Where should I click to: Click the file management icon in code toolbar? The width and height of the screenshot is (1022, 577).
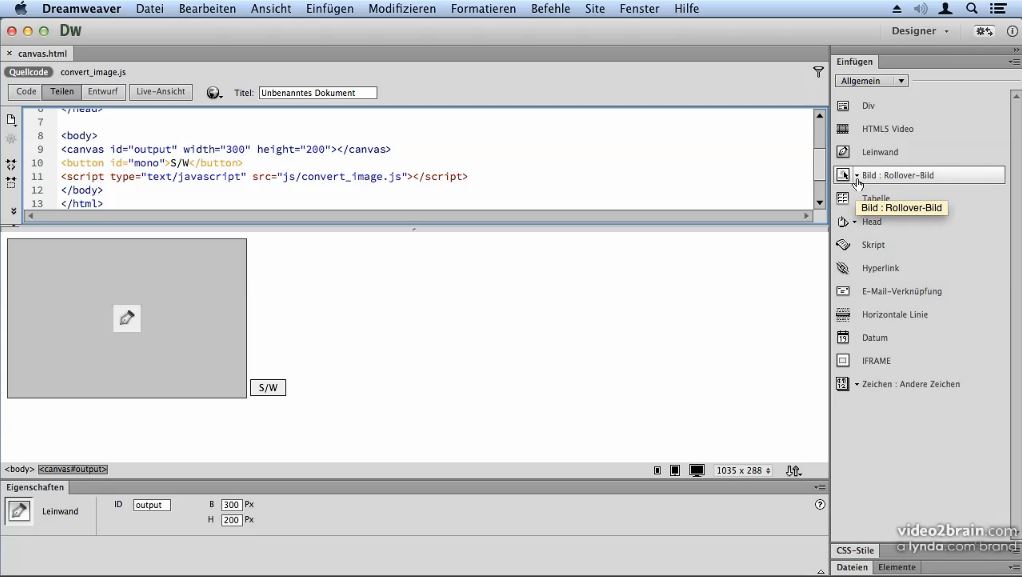point(11,120)
